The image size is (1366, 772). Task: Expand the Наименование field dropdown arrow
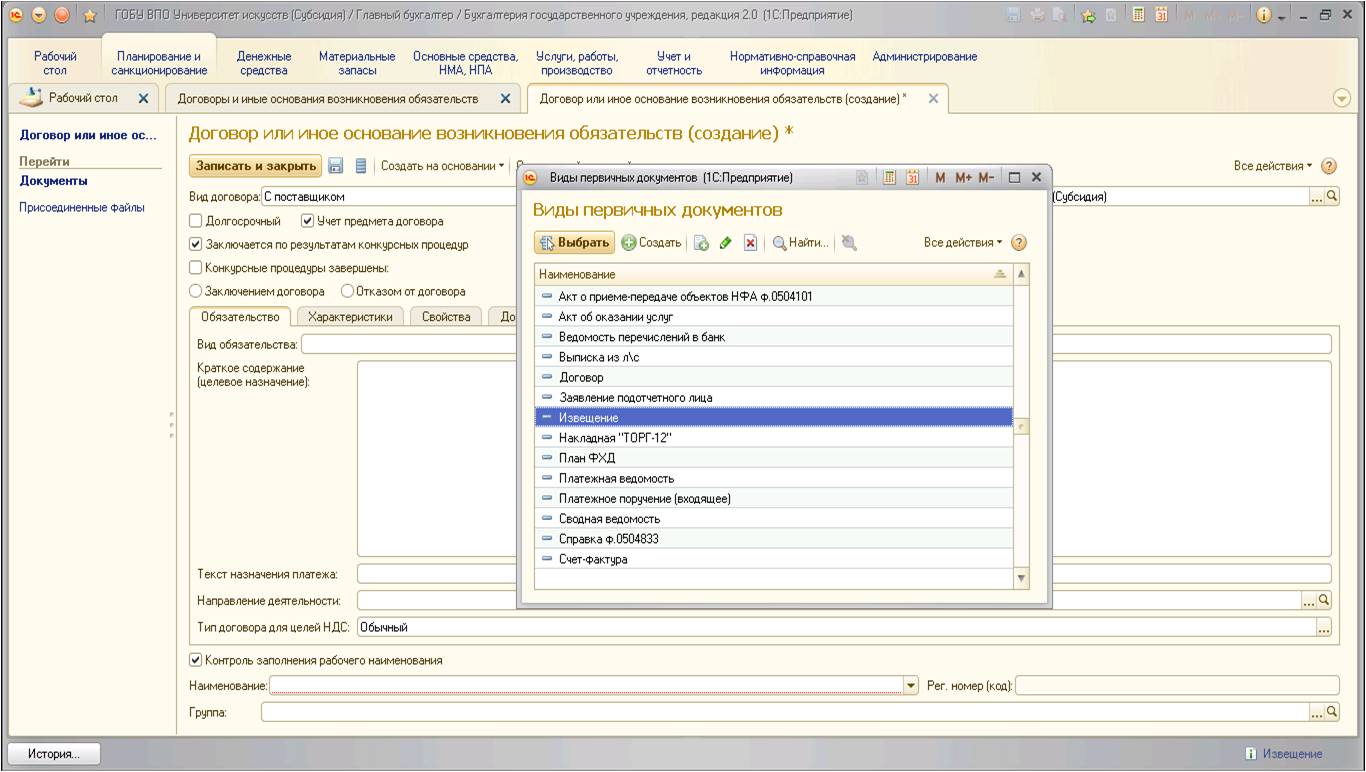point(911,685)
